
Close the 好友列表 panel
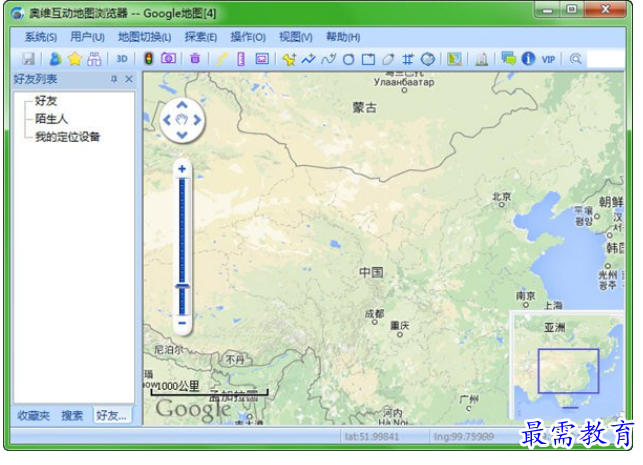pos(129,79)
